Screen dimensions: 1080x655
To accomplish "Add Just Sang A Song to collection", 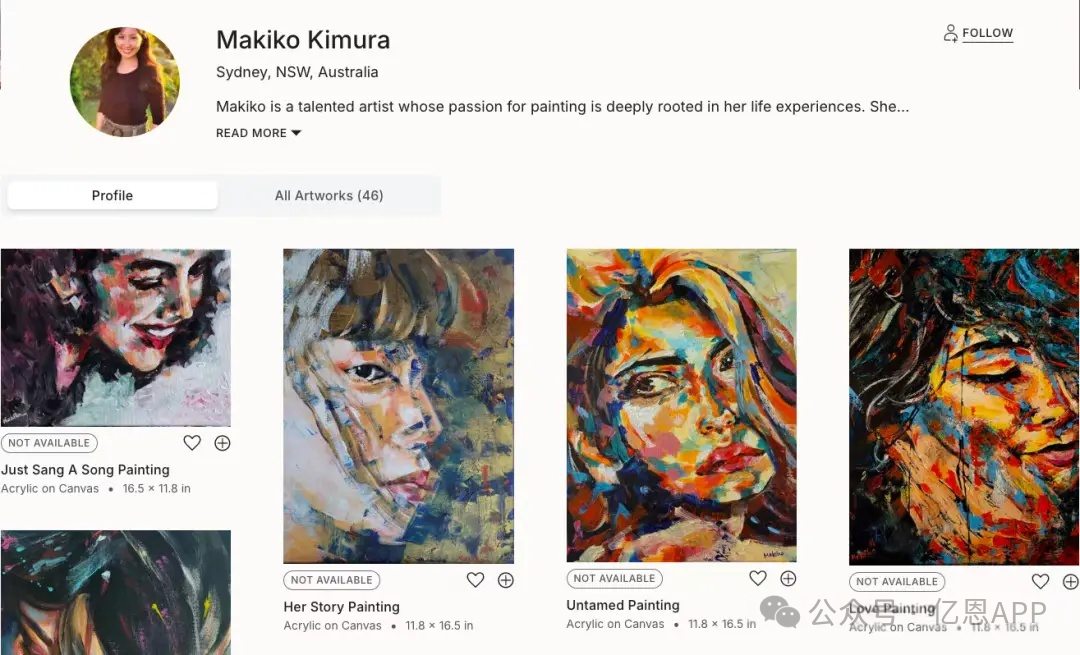I will pos(222,443).
